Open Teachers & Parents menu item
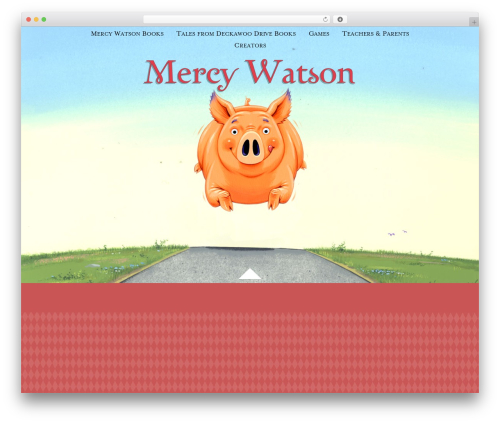The width and height of the screenshot is (500, 423). (375, 34)
